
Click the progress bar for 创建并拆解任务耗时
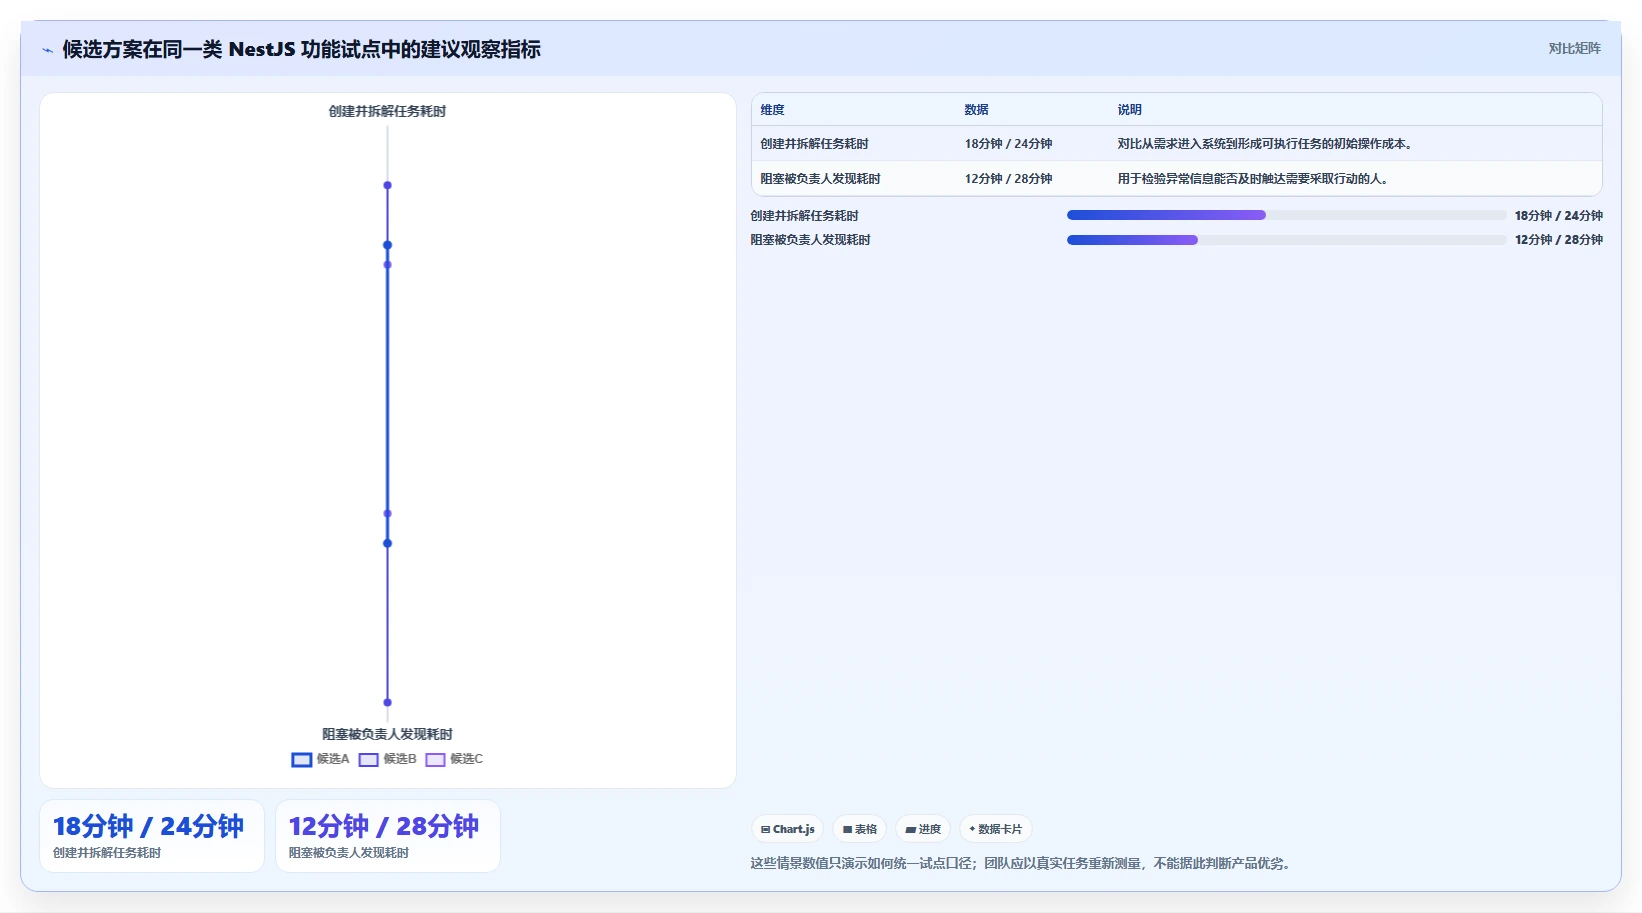pyautogui.click(x=1286, y=215)
